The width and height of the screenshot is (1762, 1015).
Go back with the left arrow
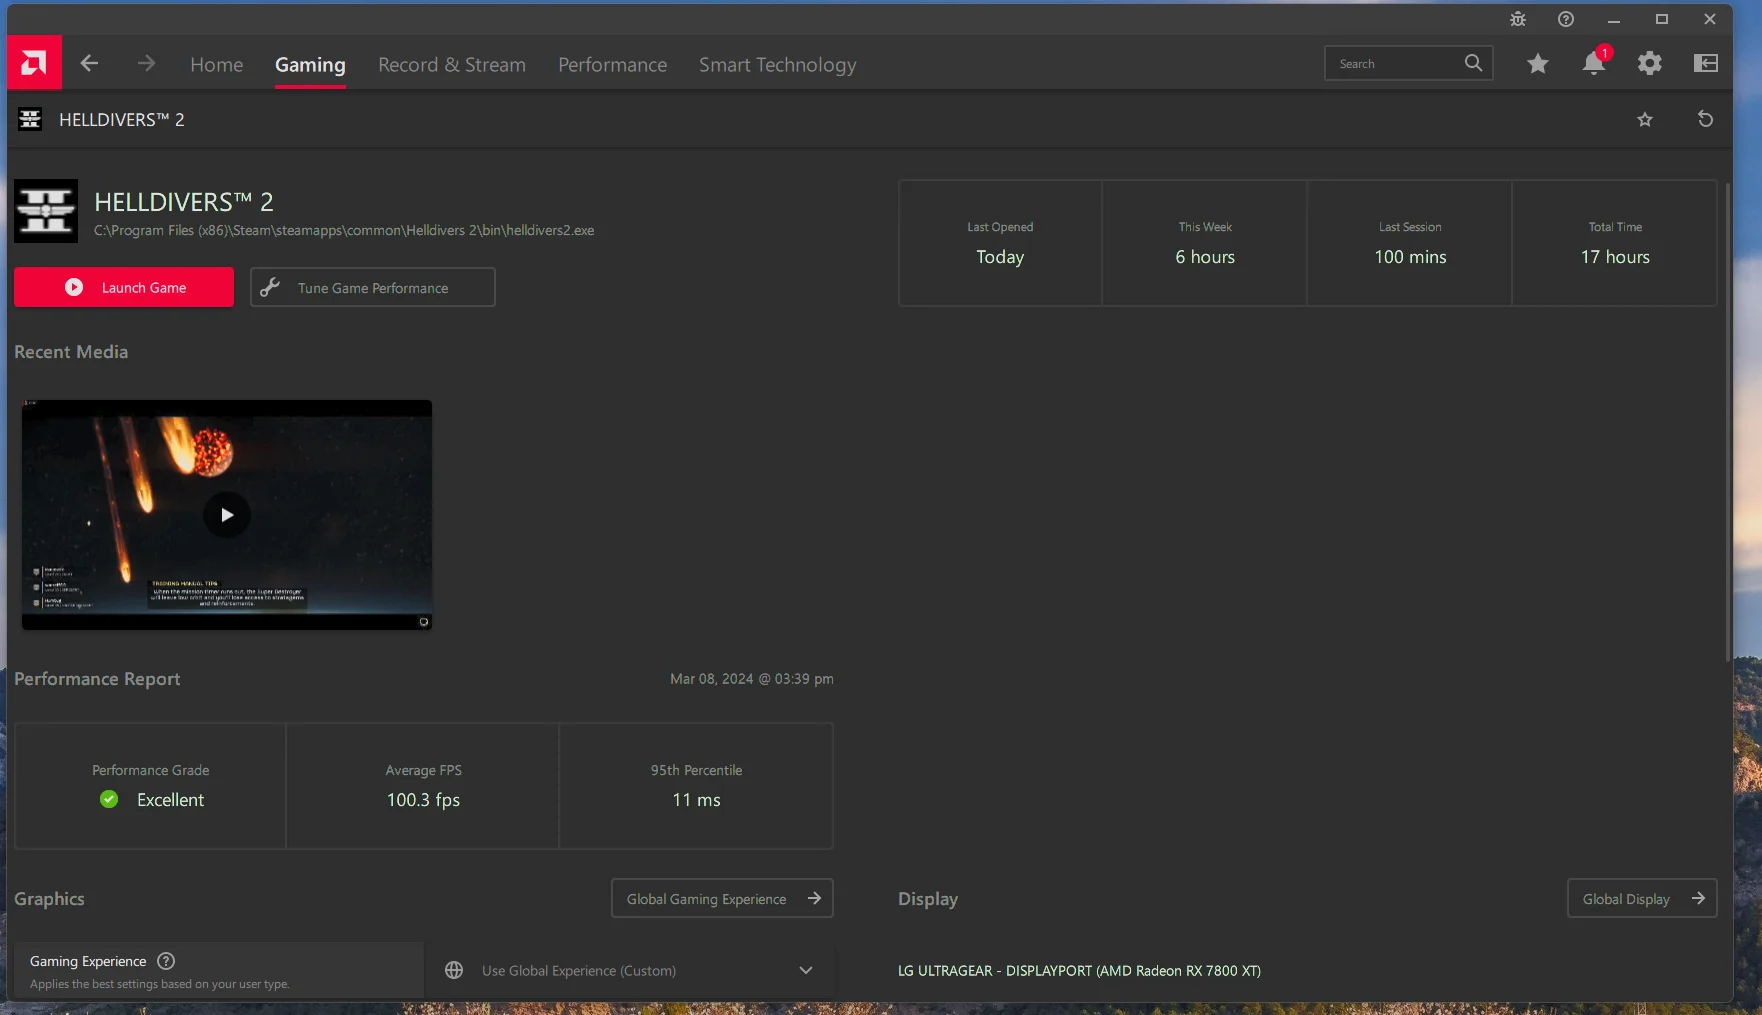pos(89,64)
